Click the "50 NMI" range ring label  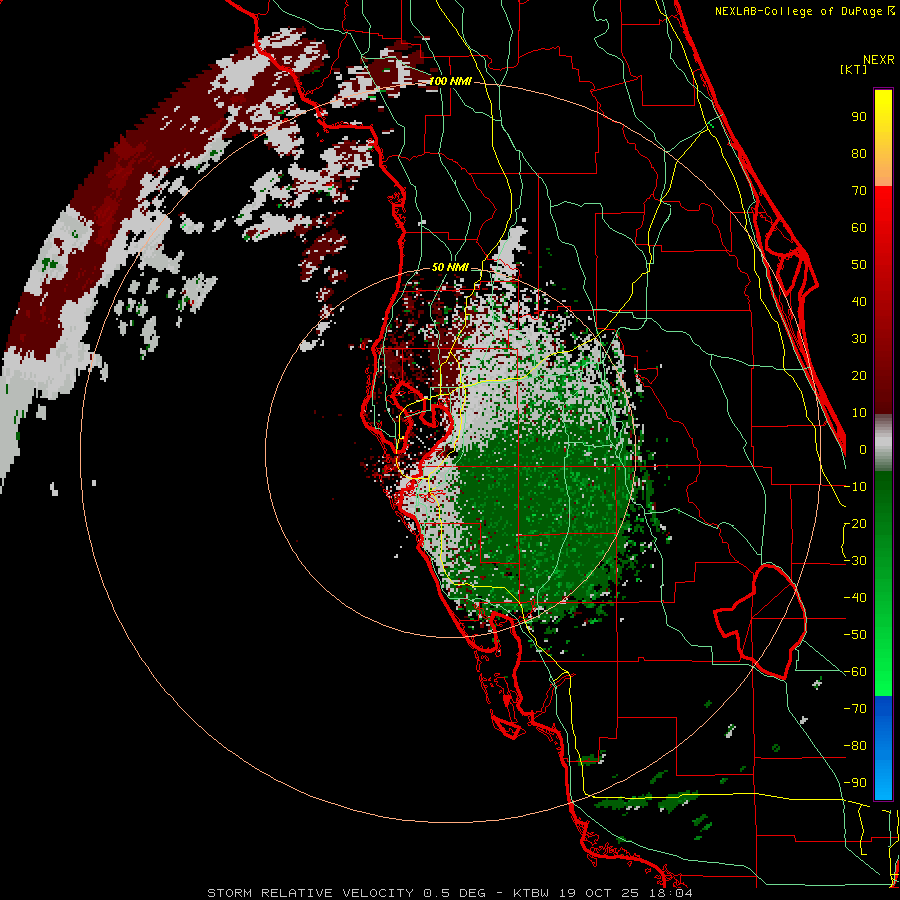coord(451,267)
